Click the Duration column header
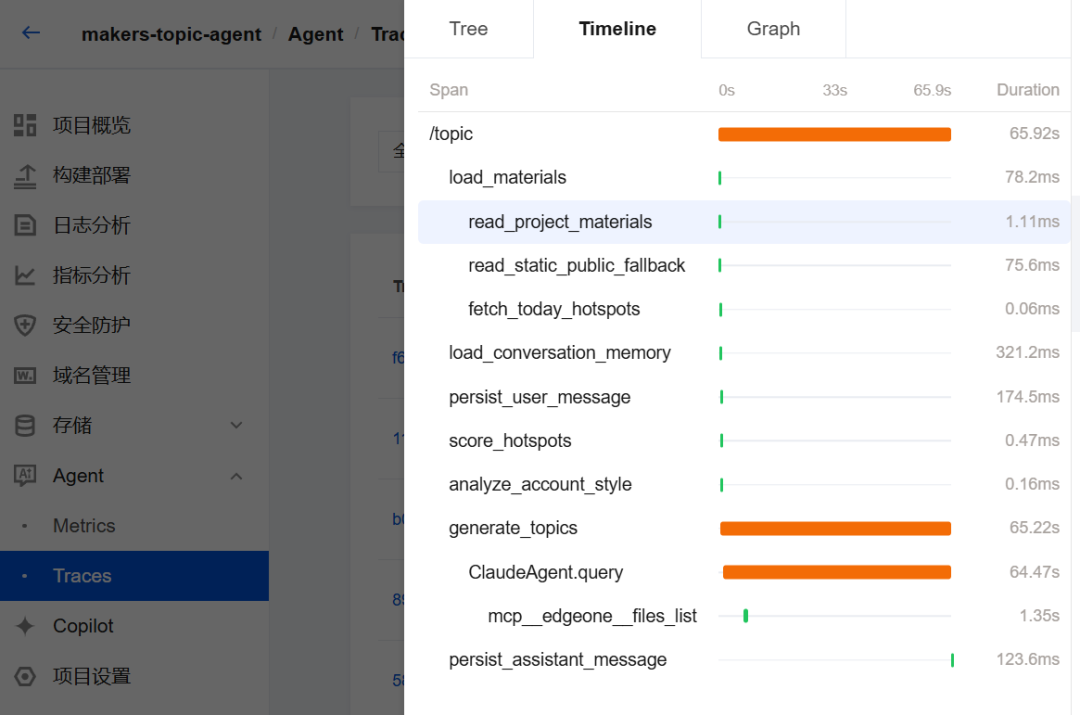The image size is (1080, 715). coord(1028,90)
